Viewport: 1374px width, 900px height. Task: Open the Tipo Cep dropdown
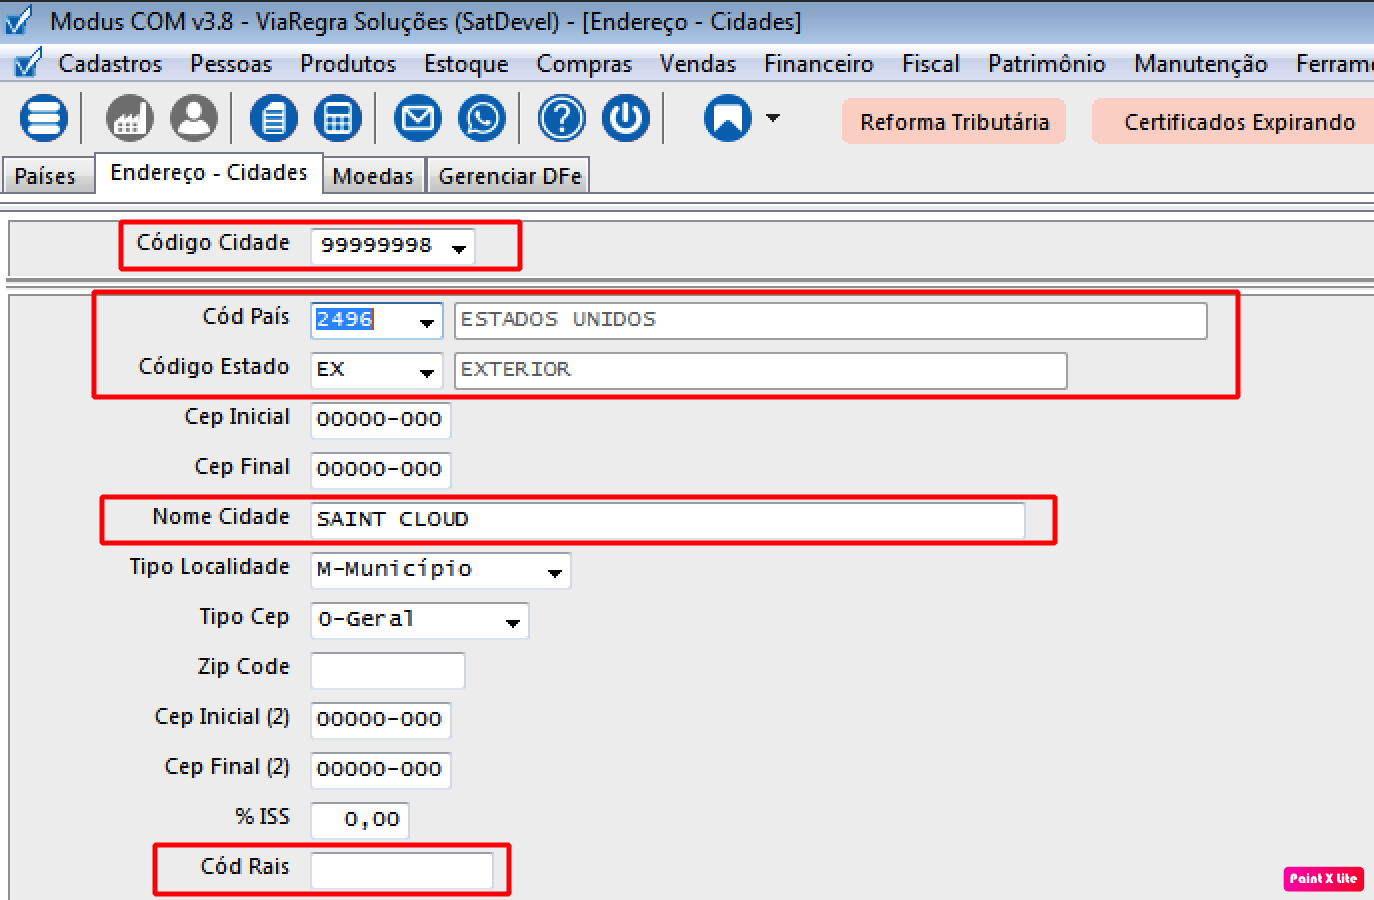513,622
